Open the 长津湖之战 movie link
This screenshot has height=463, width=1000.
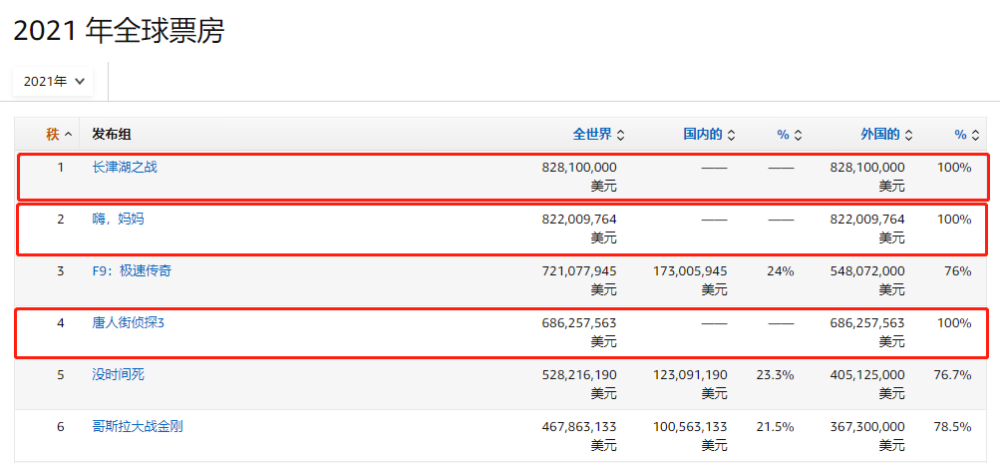(x=124, y=168)
